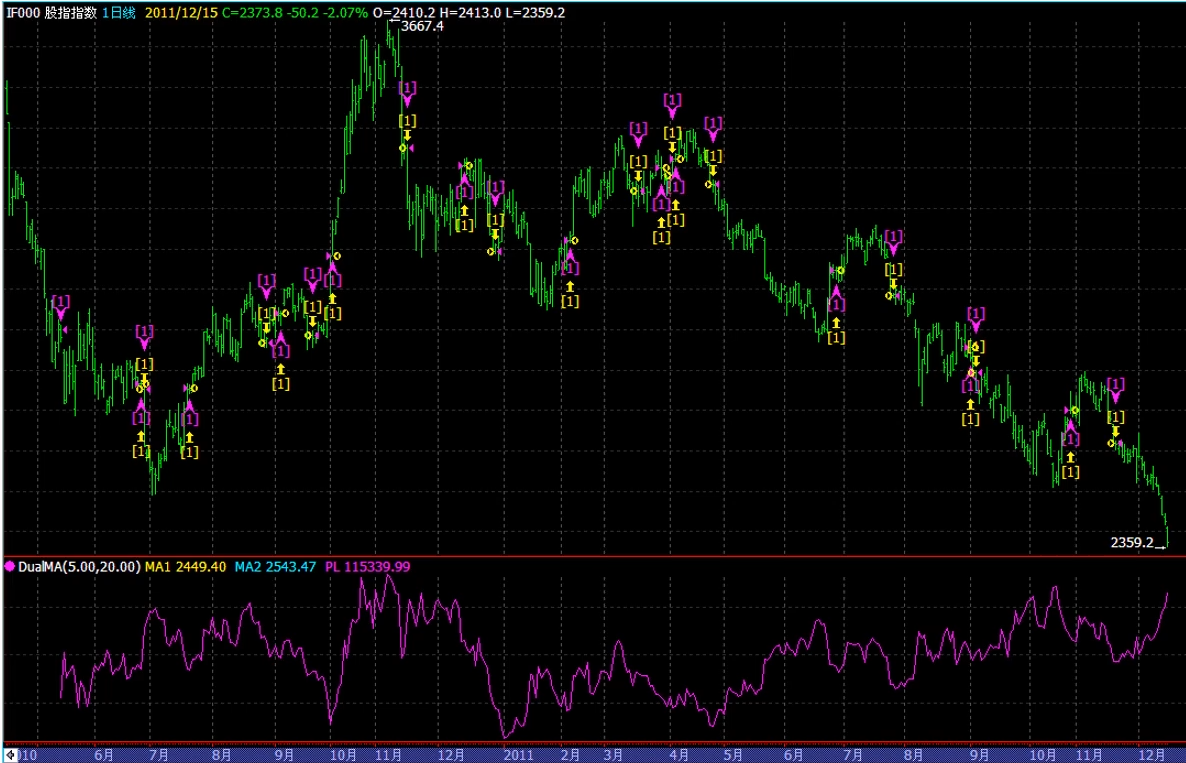
Task: Click the magenta [1] marker above August 2011
Action: [x=893, y=237]
